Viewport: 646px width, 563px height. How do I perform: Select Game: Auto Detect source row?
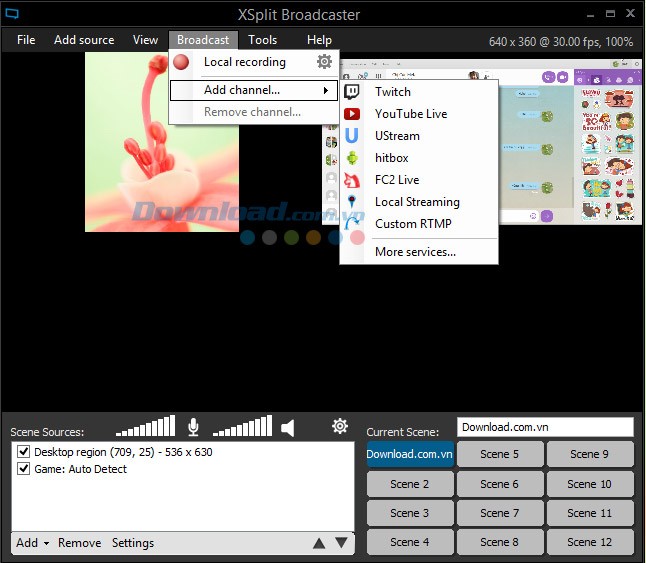point(183,469)
